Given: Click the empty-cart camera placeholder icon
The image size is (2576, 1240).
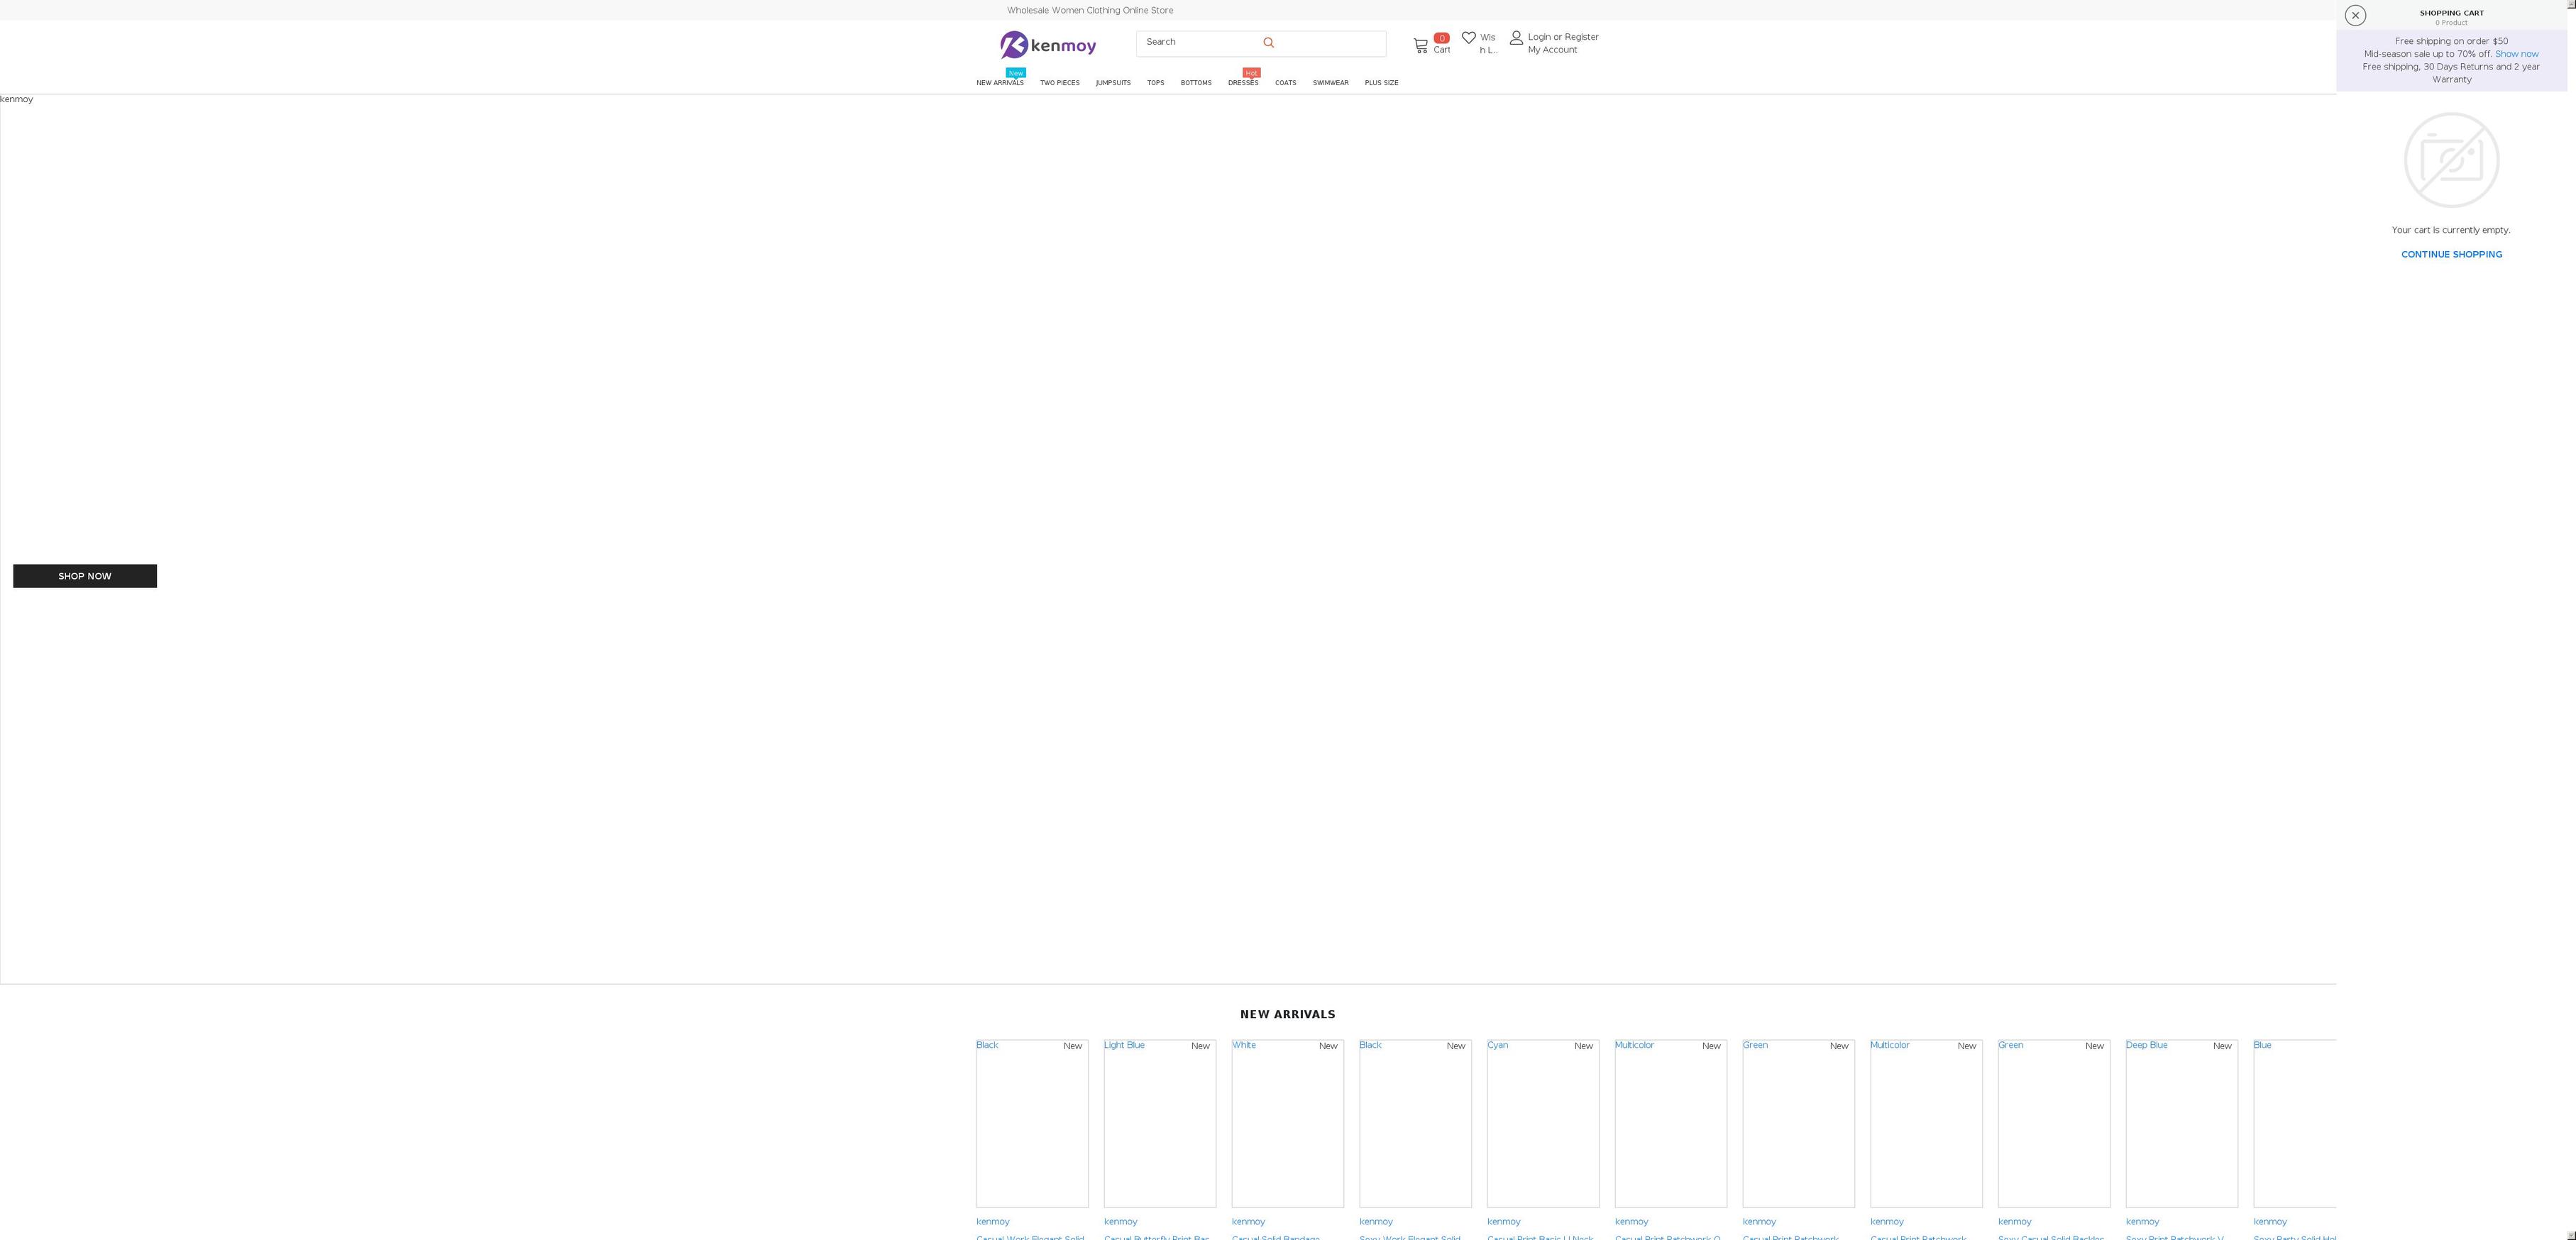Looking at the screenshot, I should pyautogui.click(x=2451, y=159).
